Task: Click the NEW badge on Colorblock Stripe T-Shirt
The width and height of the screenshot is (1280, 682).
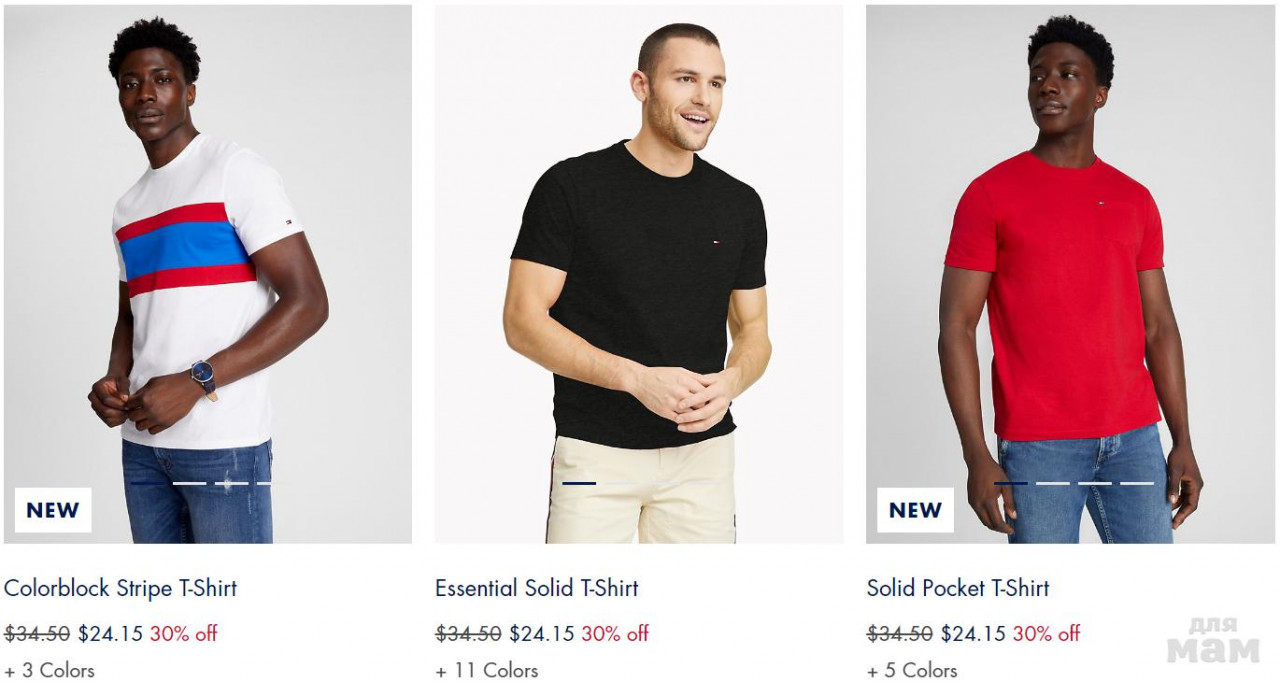Action: [53, 510]
